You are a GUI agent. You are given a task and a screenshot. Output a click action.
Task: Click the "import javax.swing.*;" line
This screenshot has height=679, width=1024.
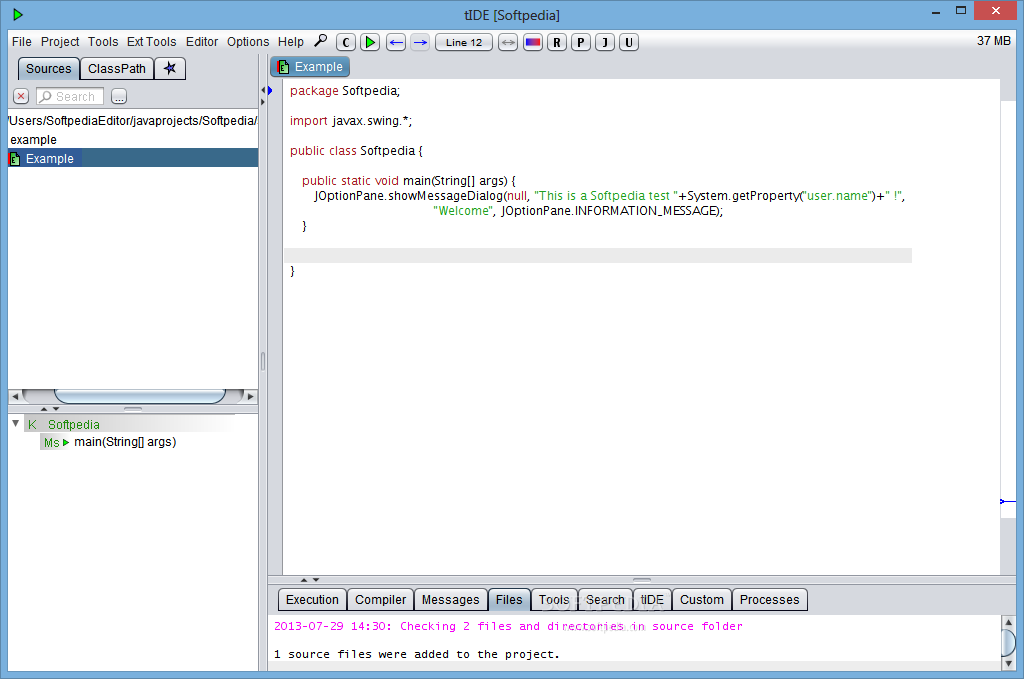(351, 121)
